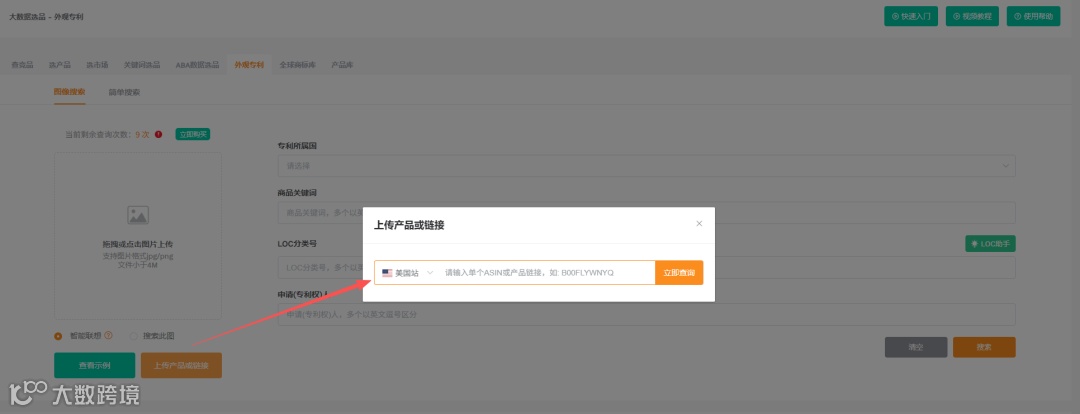This screenshot has width=1080, height=414.
Task: Open the 专利所属国 dropdown
Action: click(x=646, y=165)
